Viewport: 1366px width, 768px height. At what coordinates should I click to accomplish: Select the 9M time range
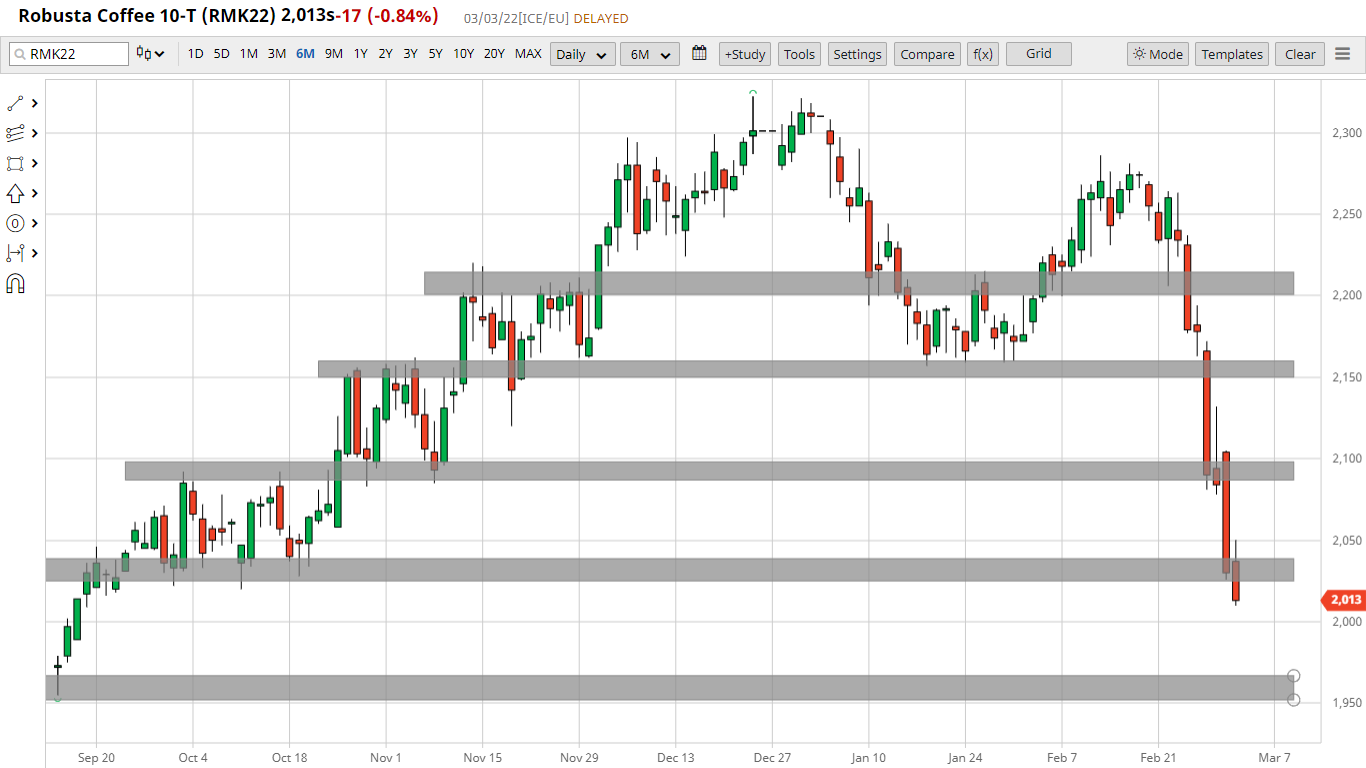(x=333, y=54)
